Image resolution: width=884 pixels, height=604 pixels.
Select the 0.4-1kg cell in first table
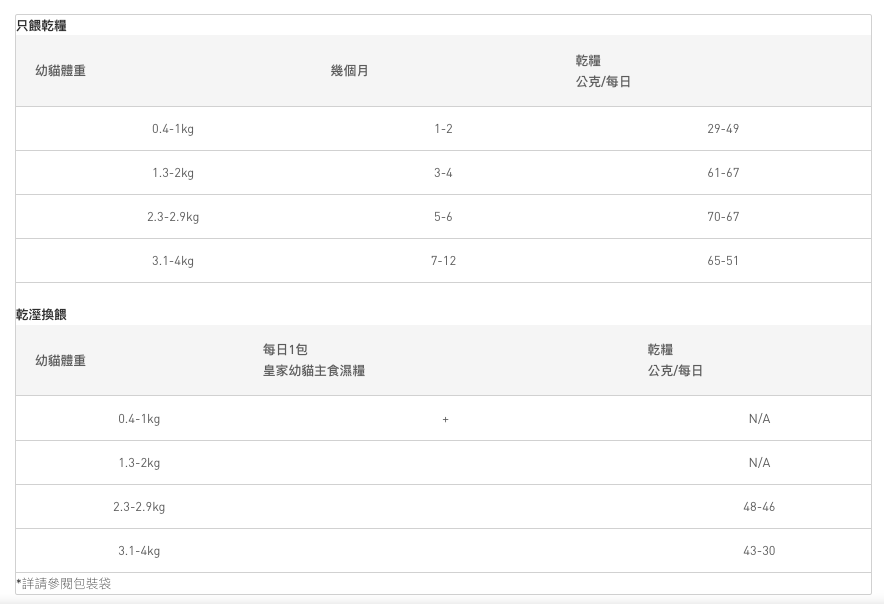pos(173,129)
